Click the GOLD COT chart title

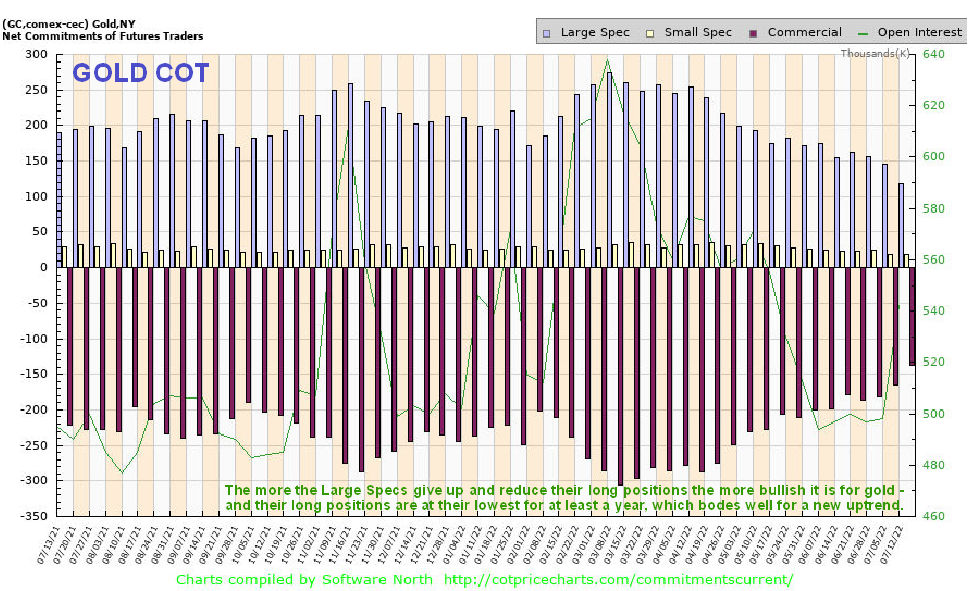[x=140, y=73]
